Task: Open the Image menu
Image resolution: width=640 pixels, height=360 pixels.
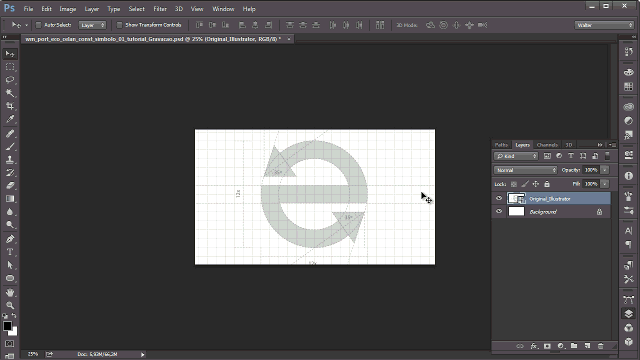Action: coord(68,9)
